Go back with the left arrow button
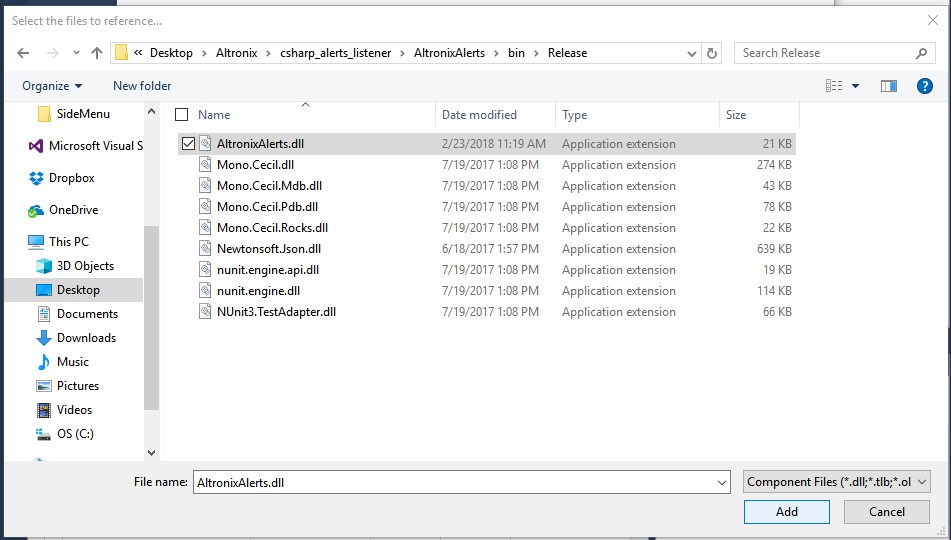 click(23, 53)
